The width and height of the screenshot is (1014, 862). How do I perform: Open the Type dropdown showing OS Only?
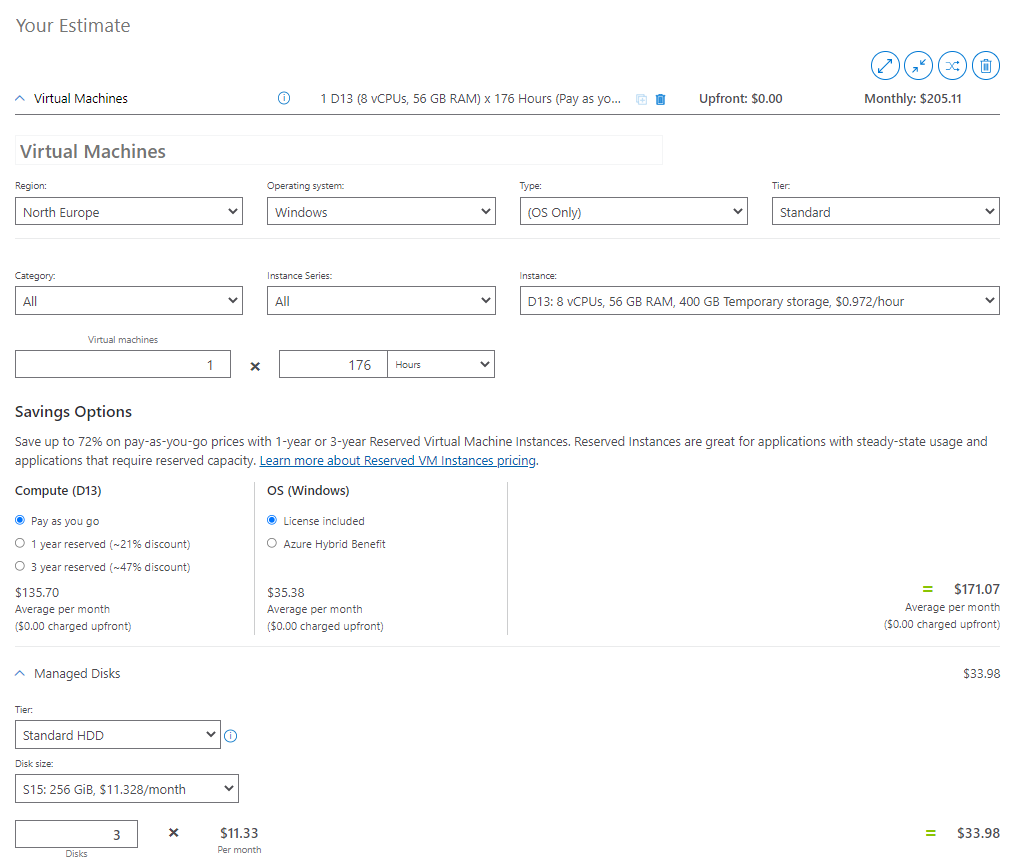tap(634, 211)
